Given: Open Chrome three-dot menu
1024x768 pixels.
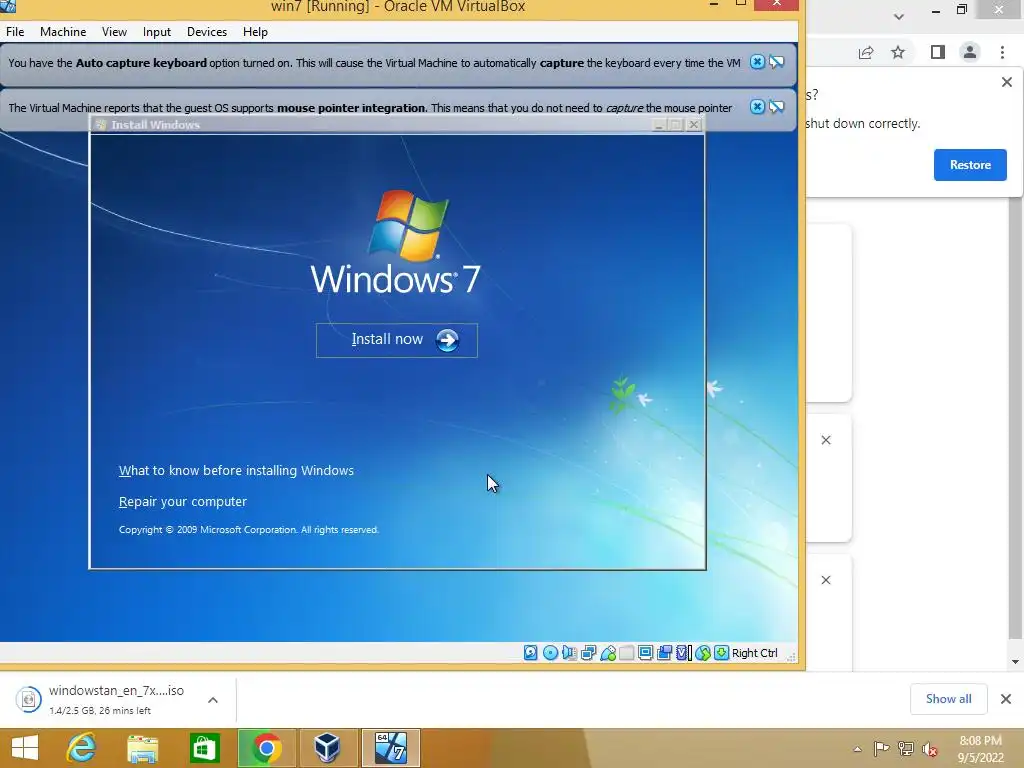Looking at the screenshot, I should 1002,52.
